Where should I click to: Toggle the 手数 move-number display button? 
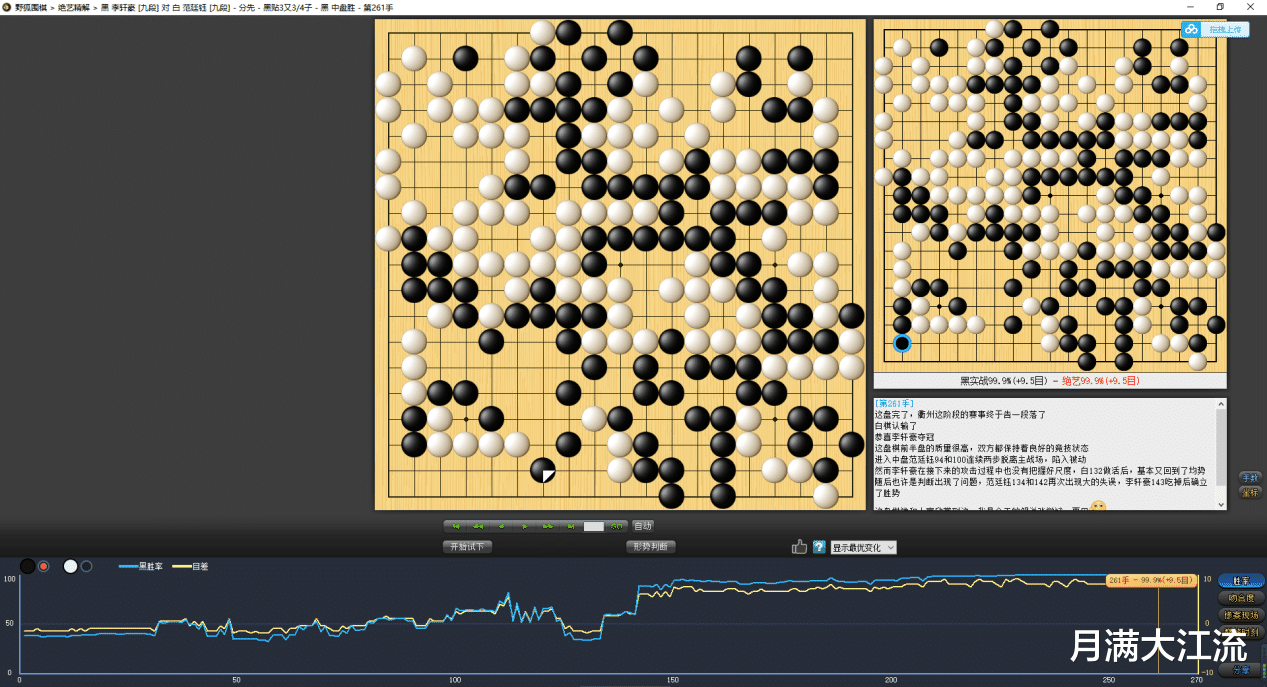(x=1249, y=477)
